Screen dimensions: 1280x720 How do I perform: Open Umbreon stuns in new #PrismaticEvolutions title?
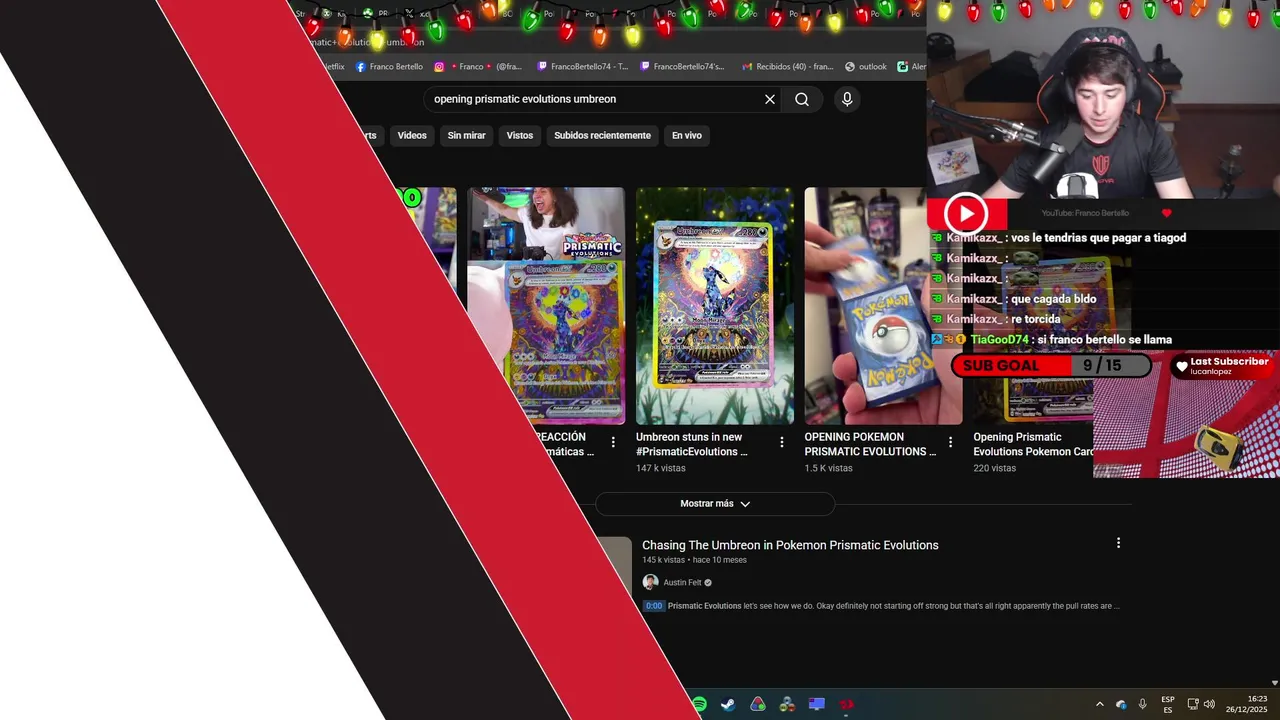coord(692,444)
